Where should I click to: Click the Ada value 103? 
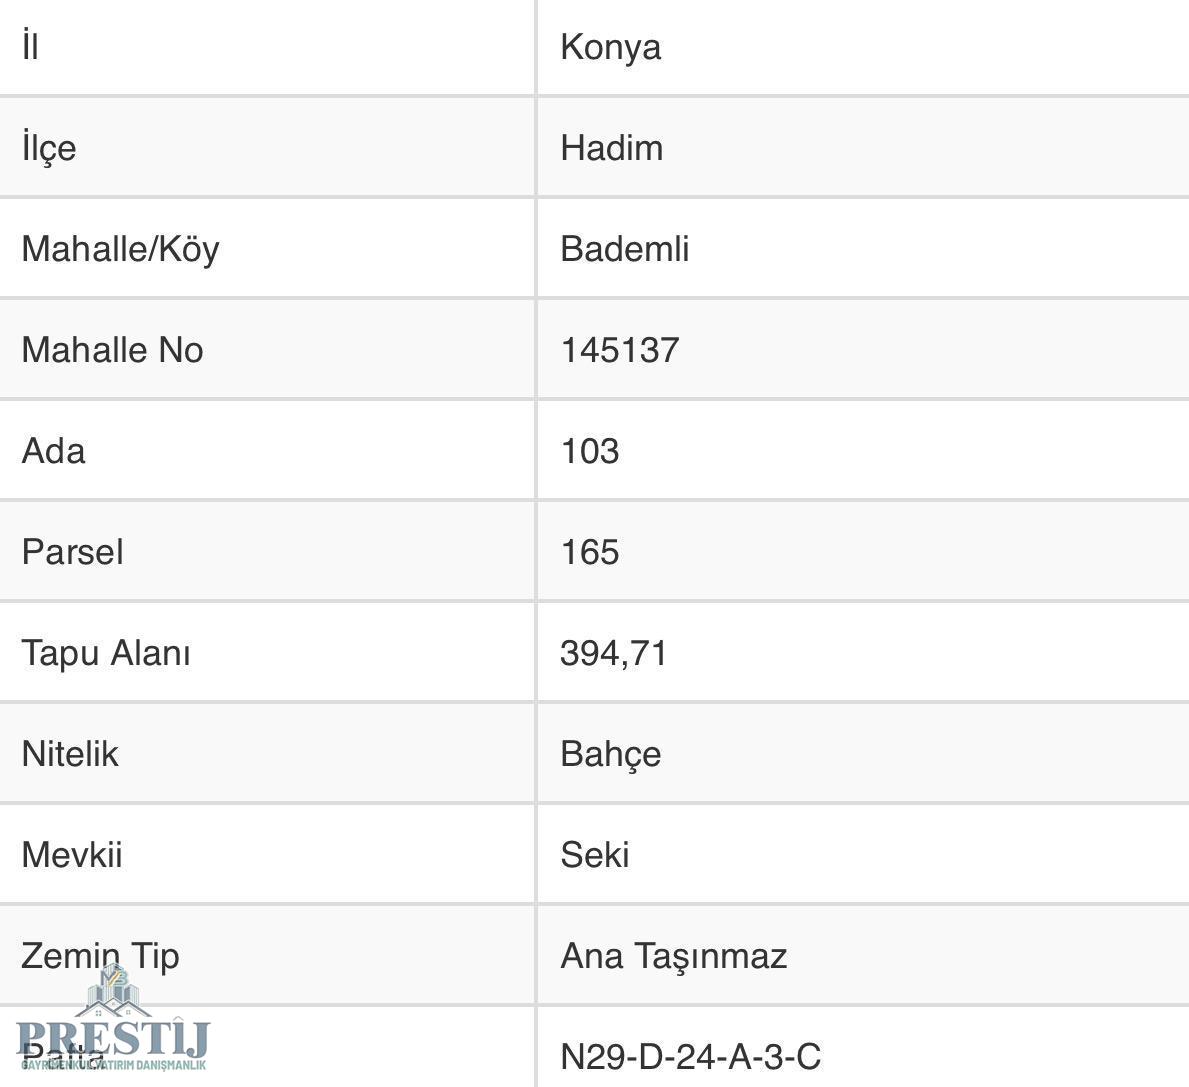click(589, 451)
